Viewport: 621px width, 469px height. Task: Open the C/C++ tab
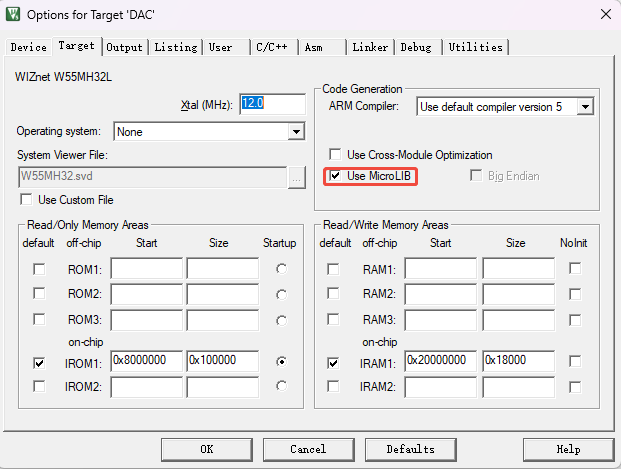(x=273, y=47)
